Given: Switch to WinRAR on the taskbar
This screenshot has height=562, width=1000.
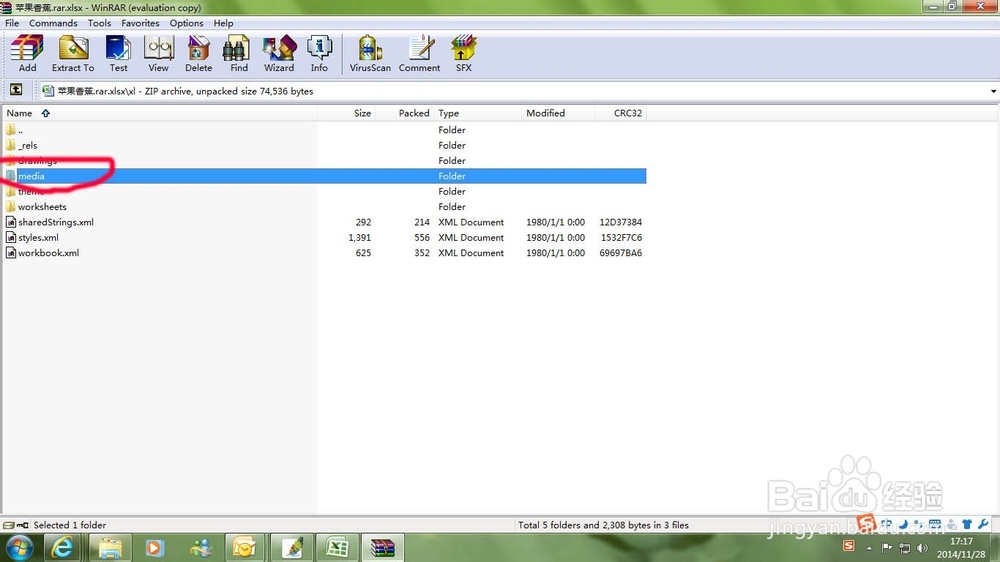Looking at the screenshot, I should click(383, 547).
